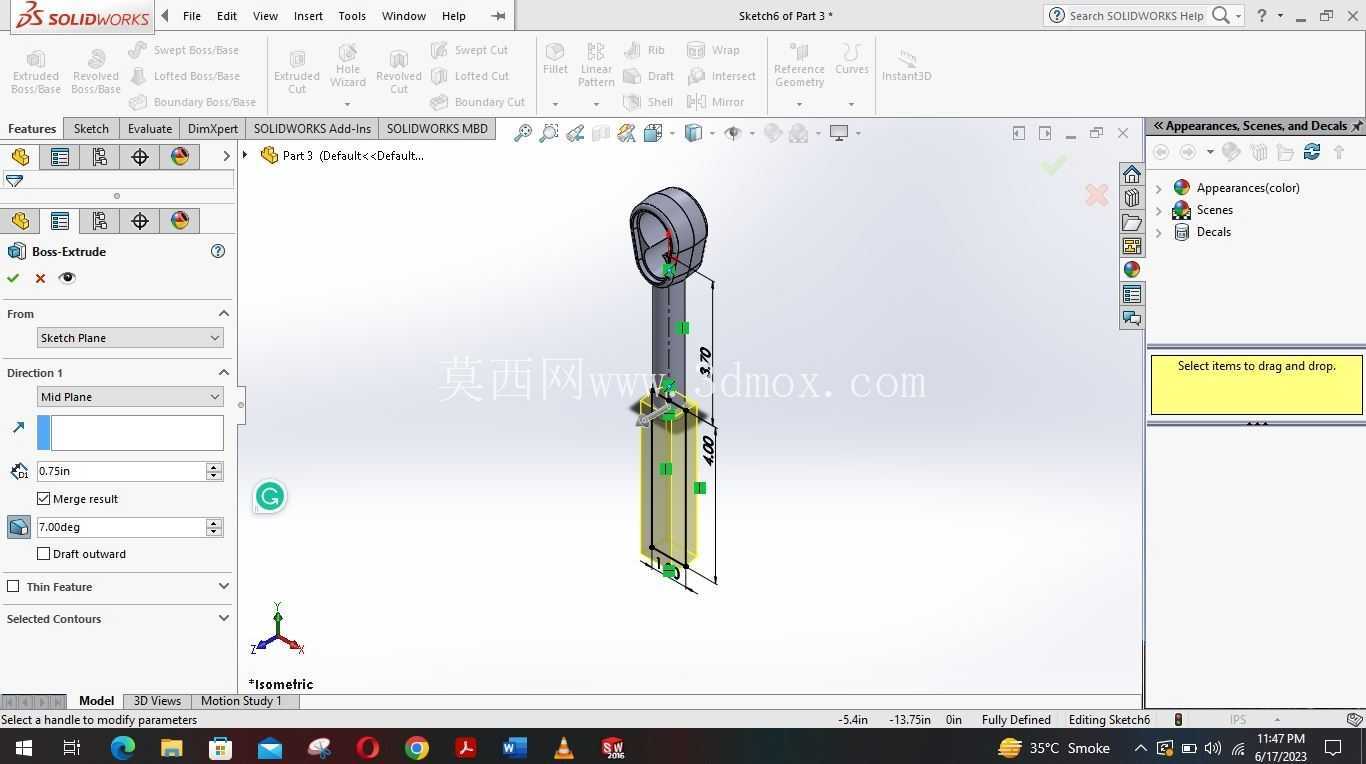Switch to the SOLIDWORKS Add-Ins tab
1366x764 pixels.
pos(312,128)
